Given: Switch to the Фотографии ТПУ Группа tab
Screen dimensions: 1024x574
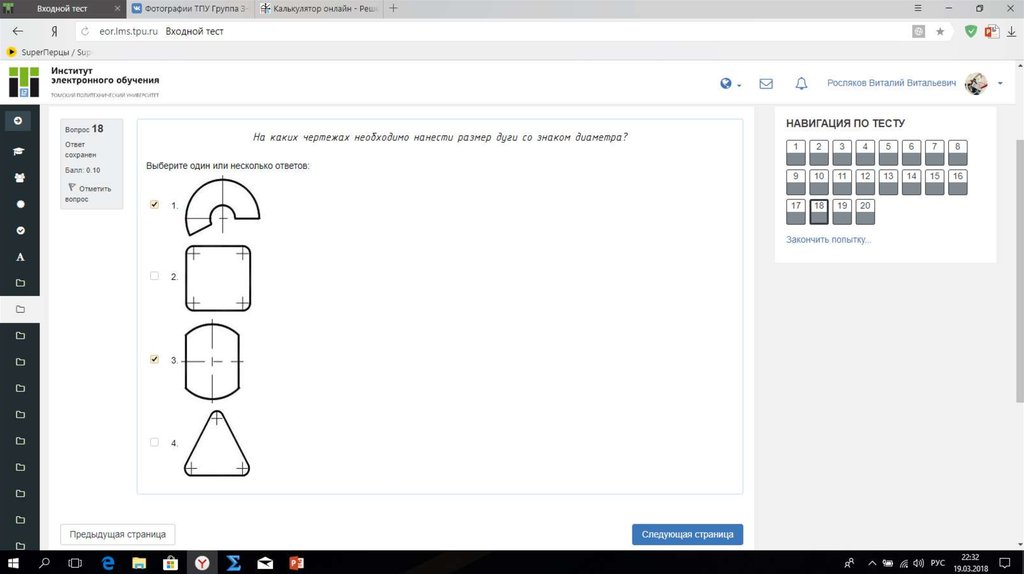Looking at the screenshot, I should point(189,8).
